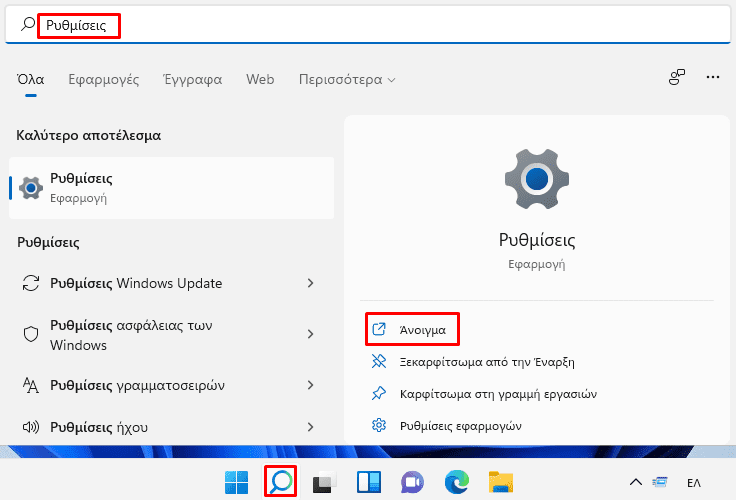Screen dimensions: 736x500
Task: Click the gear icon in the best match result
Action: (31, 188)
